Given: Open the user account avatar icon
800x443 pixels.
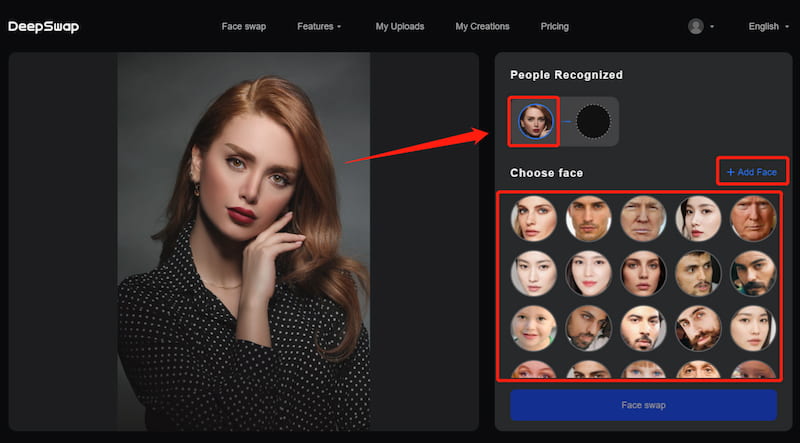Looking at the screenshot, I should pos(696,27).
